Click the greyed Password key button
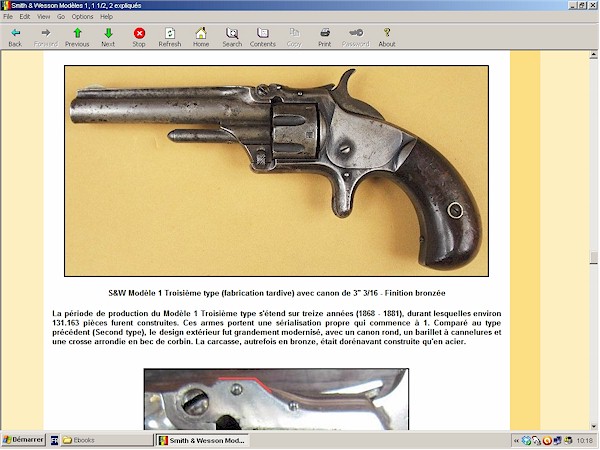The width and height of the screenshot is (600, 450). pos(356,38)
